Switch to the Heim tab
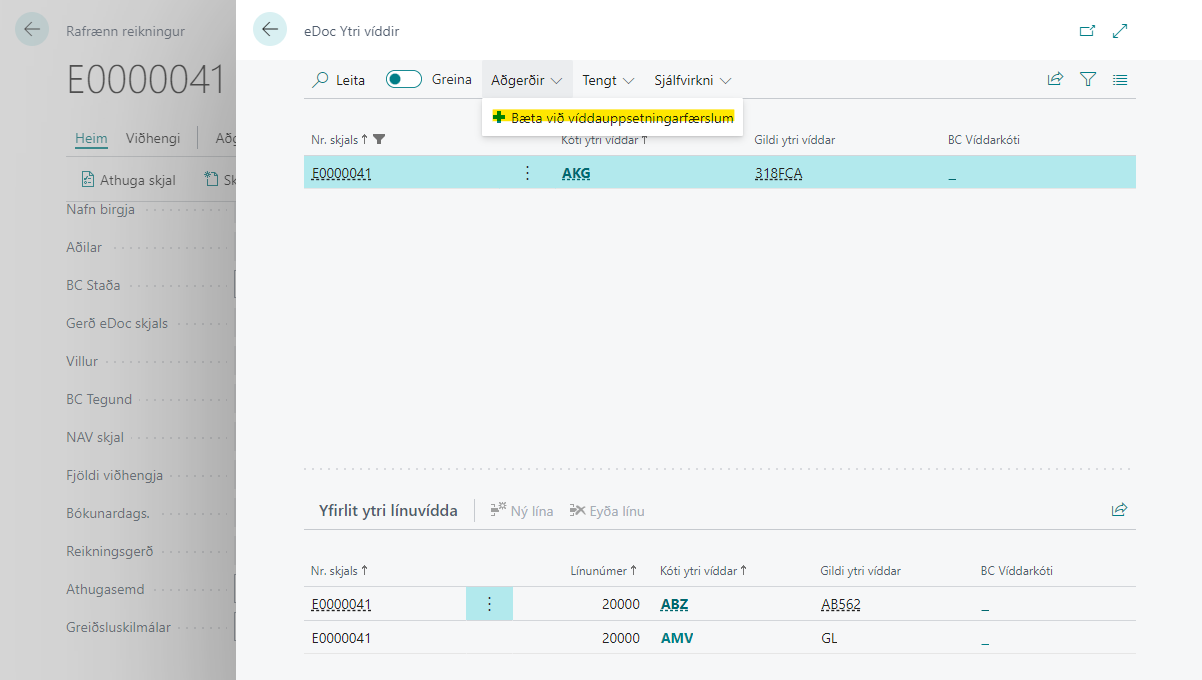This screenshot has height=680, width=1202. coord(91,138)
